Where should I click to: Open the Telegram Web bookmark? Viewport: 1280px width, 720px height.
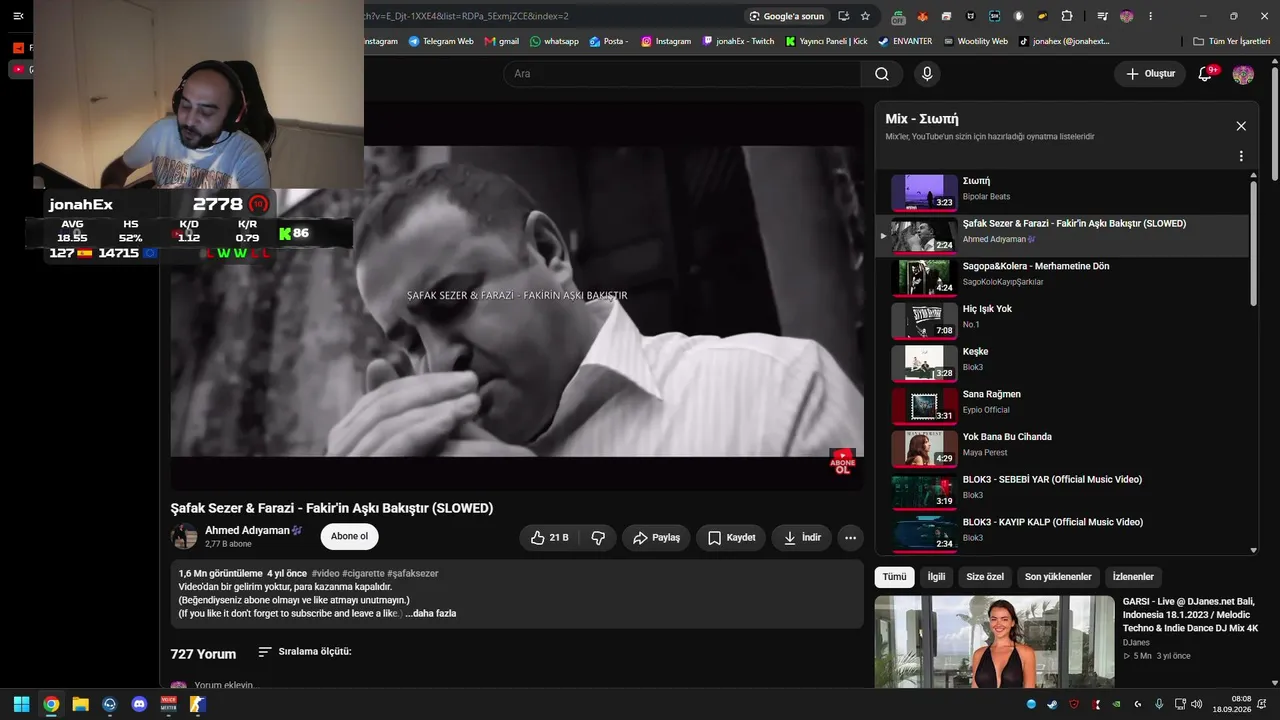pos(441,41)
